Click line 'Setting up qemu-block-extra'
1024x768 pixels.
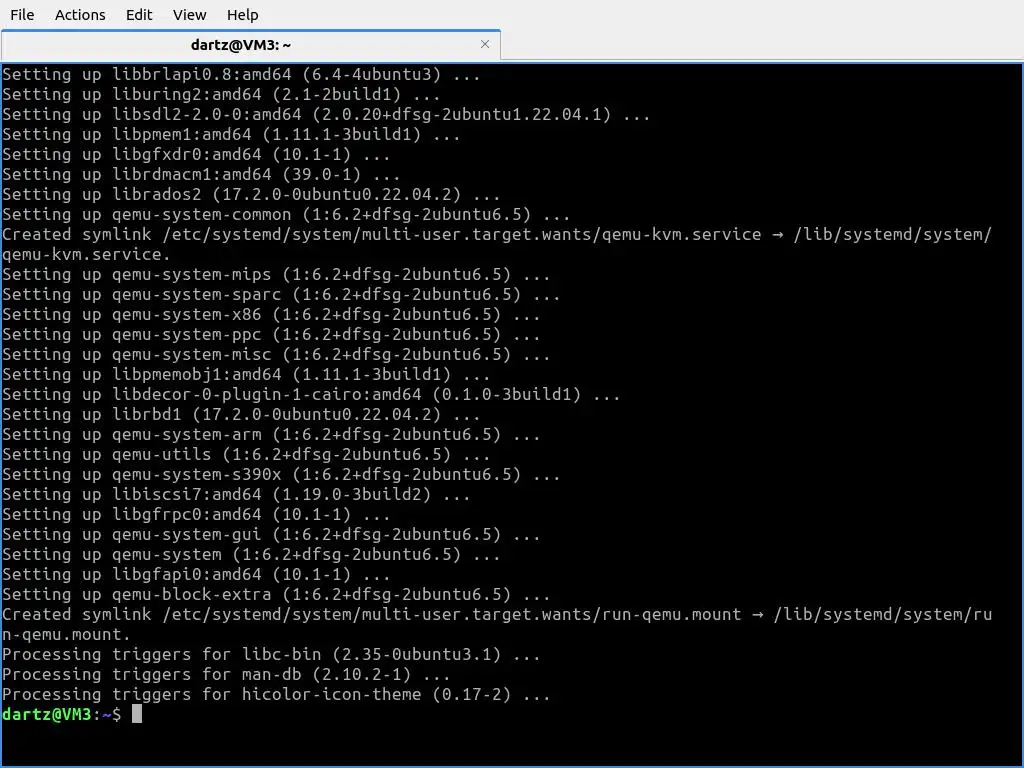276,594
